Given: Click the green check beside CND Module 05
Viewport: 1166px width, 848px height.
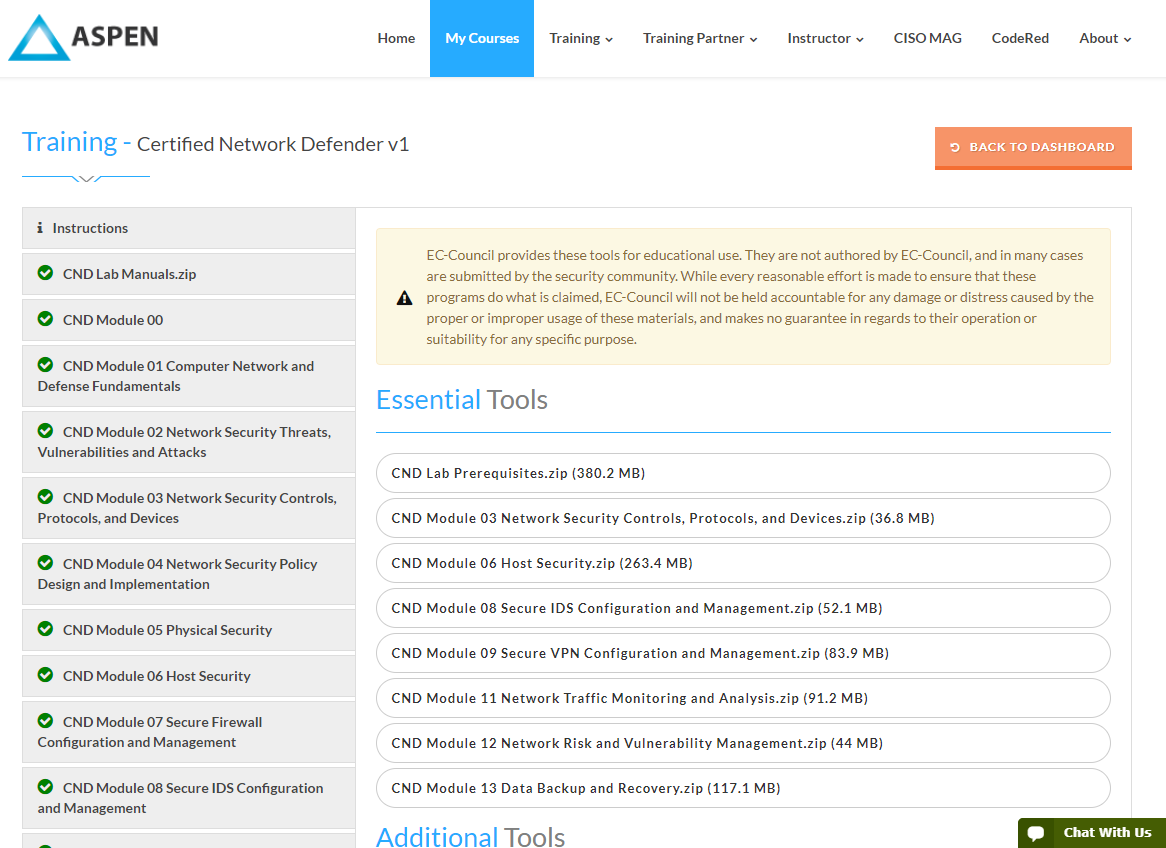Looking at the screenshot, I should point(45,629).
